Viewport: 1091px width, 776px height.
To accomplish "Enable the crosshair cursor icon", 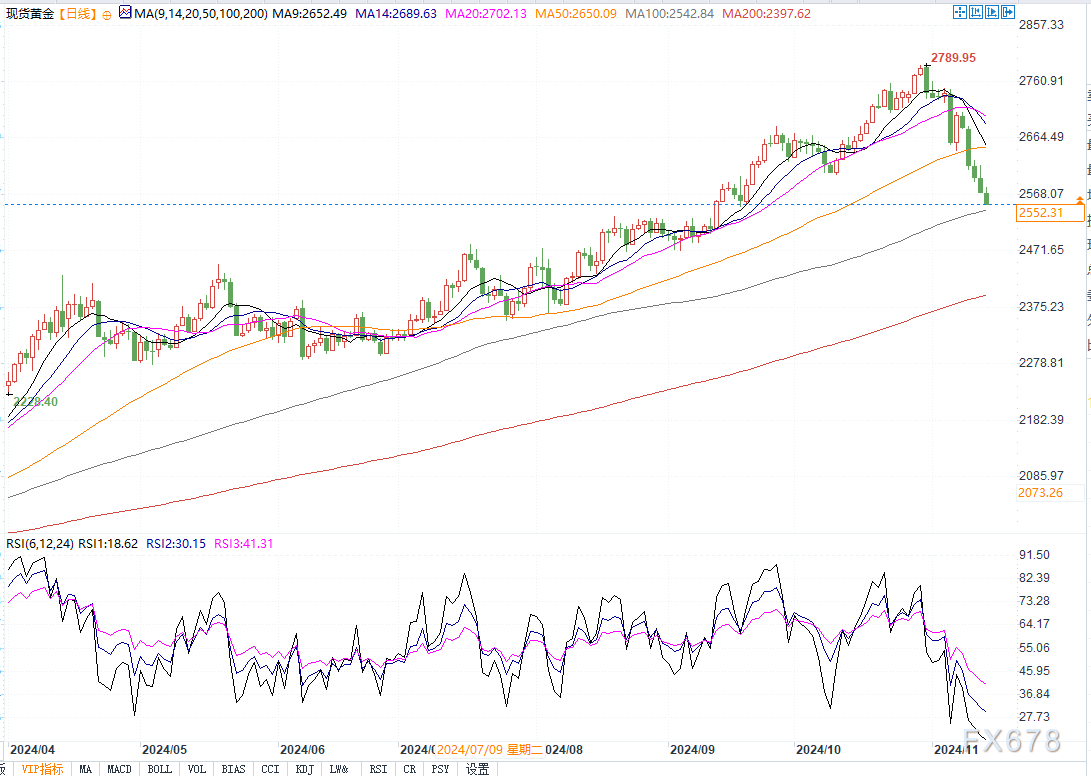I will click(x=960, y=13).
